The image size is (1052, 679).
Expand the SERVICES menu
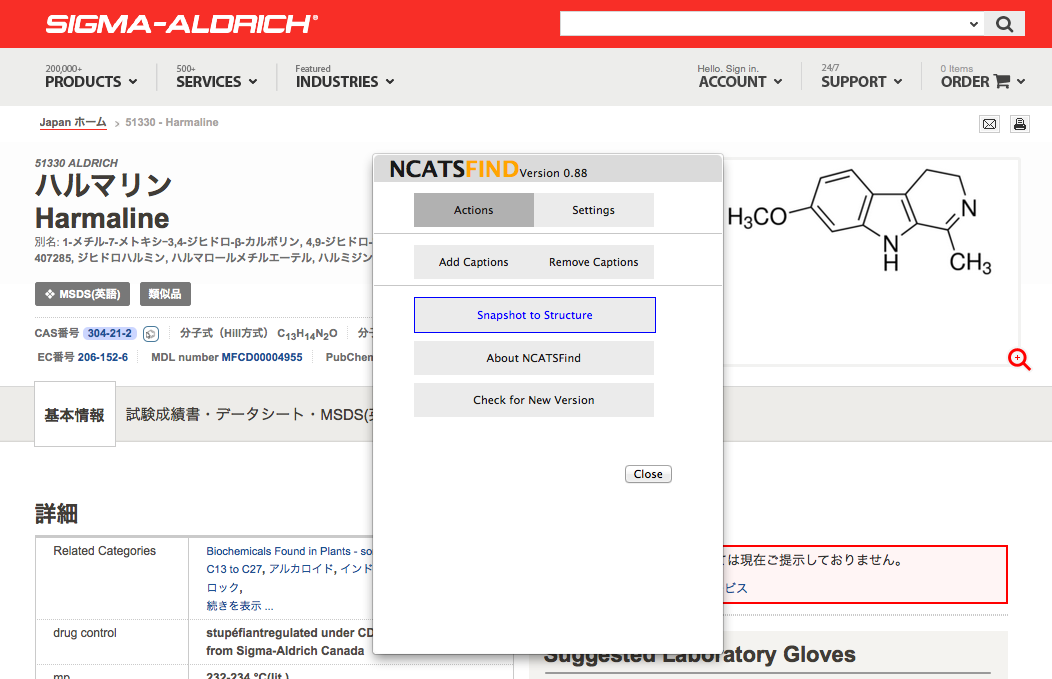[x=217, y=76]
